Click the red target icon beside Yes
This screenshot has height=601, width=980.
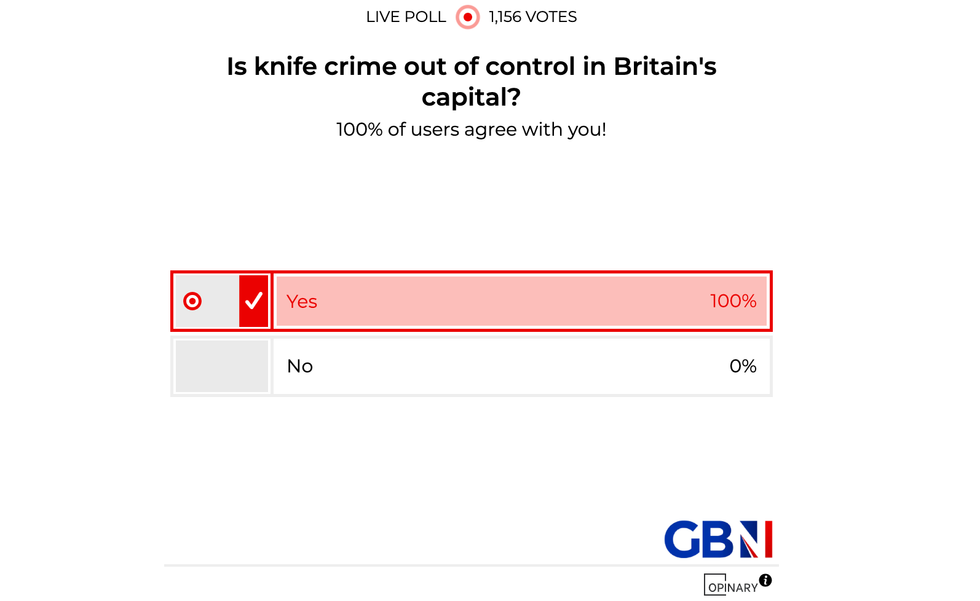193,301
